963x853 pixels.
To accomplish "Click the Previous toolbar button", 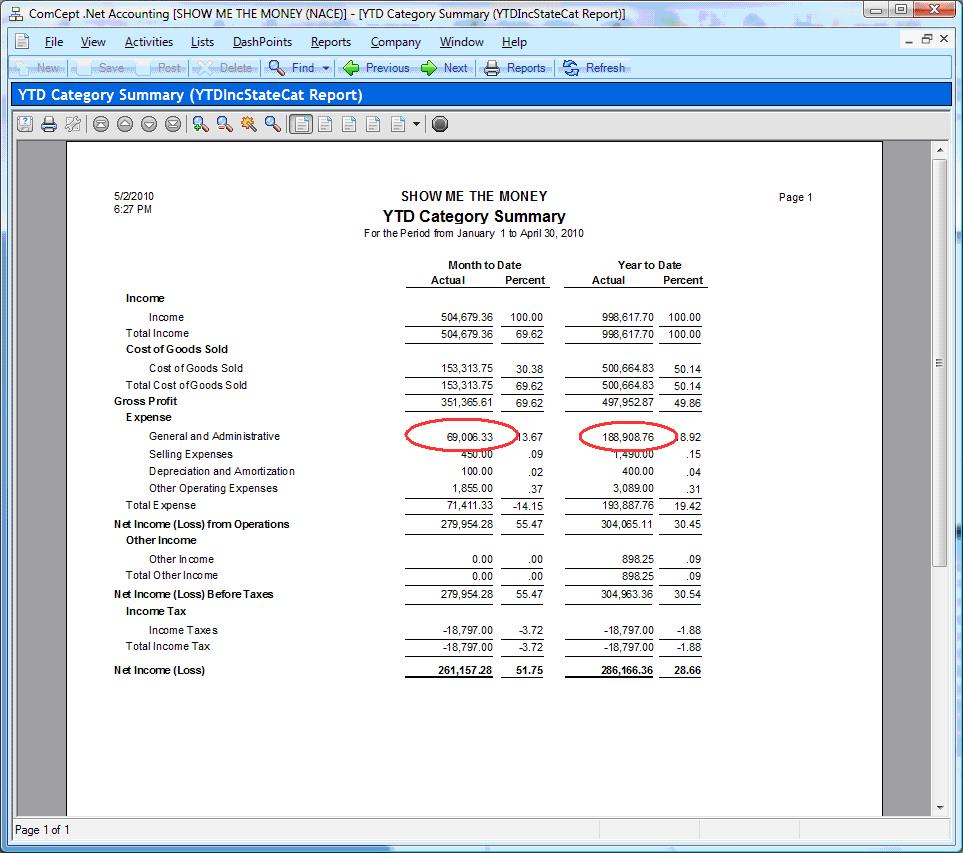I will 376,68.
